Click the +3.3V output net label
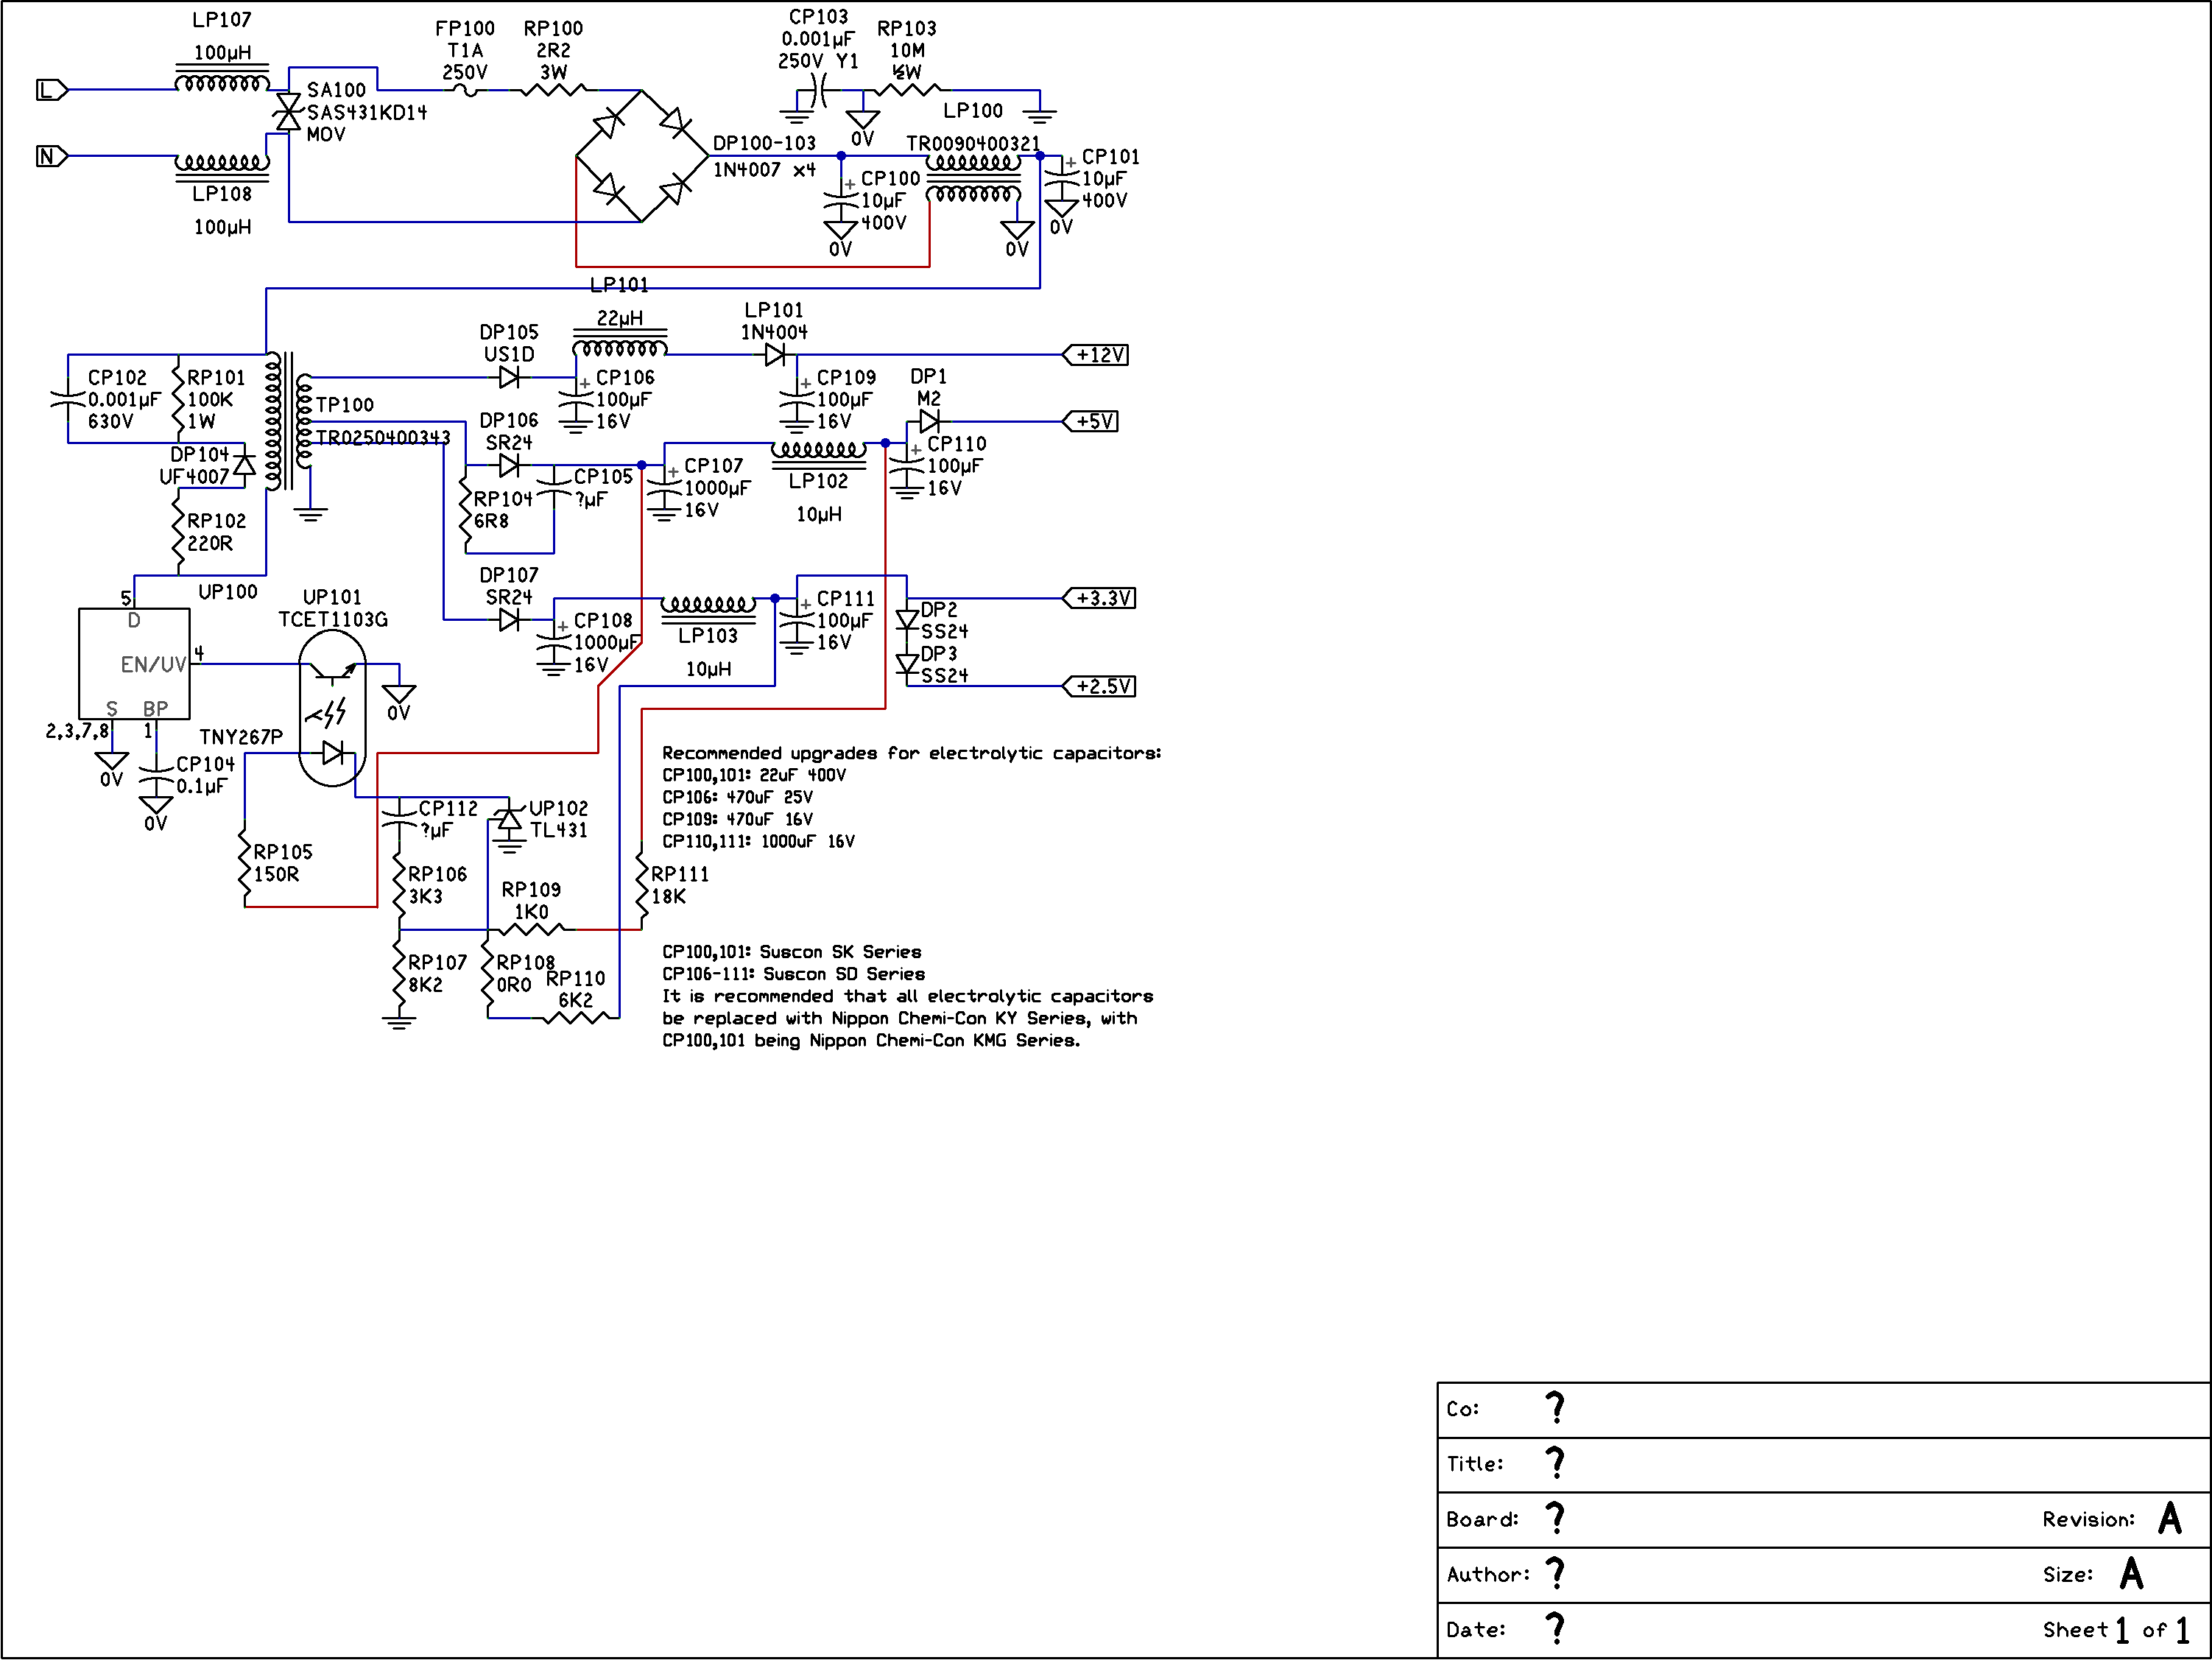Screen dimensions: 2212x1660 pyautogui.click(x=1099, y=598)
